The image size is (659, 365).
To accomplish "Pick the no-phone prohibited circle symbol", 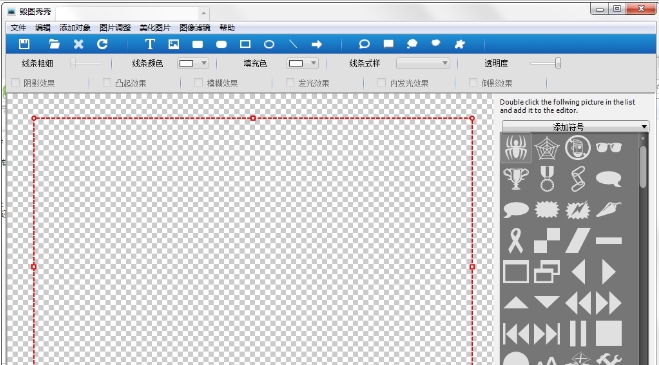I will [x=578, y=148].
